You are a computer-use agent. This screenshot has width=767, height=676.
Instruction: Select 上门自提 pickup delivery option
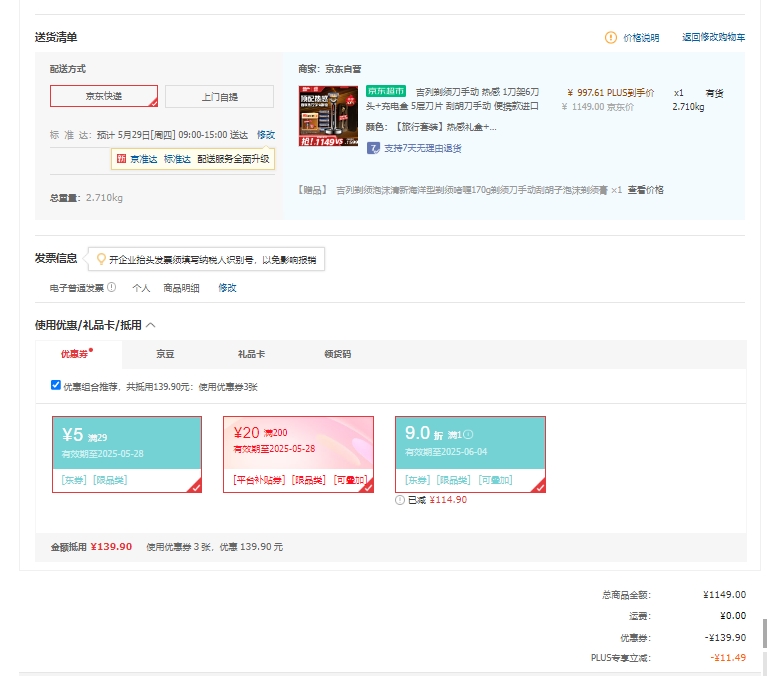click(219, 97)
